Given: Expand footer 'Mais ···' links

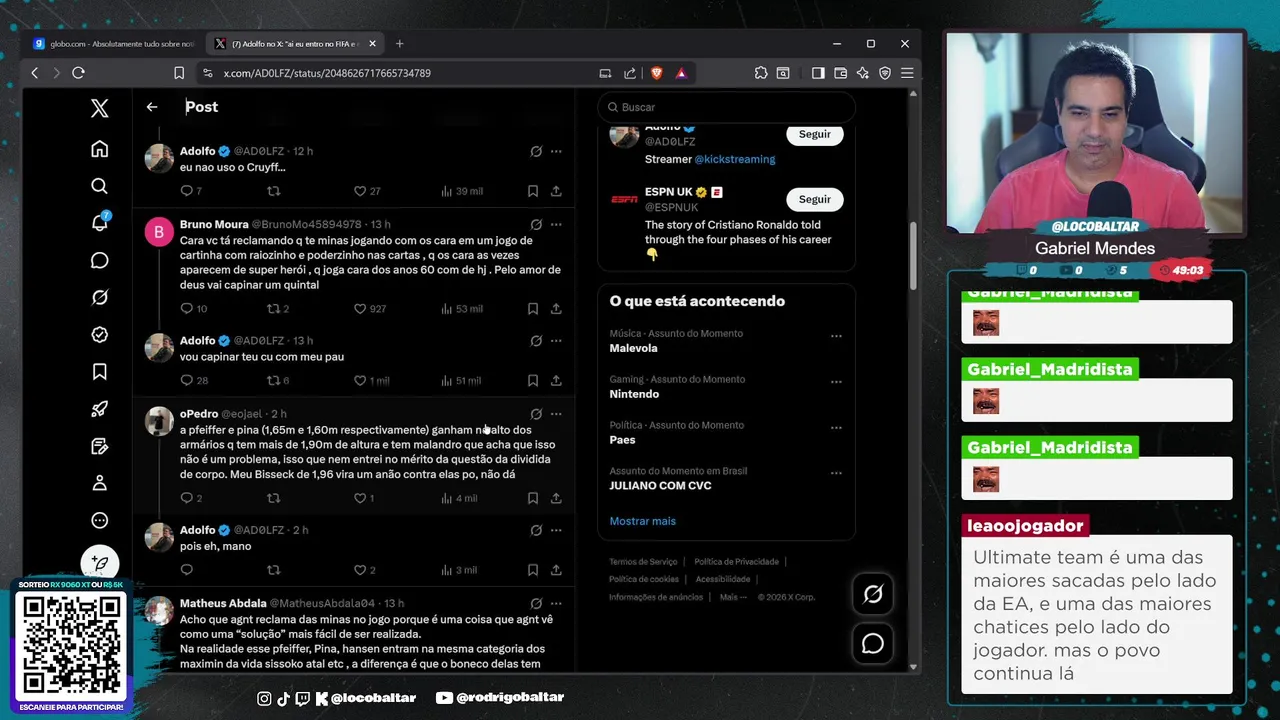Looking at the screenshot, I should pos(733,597).
